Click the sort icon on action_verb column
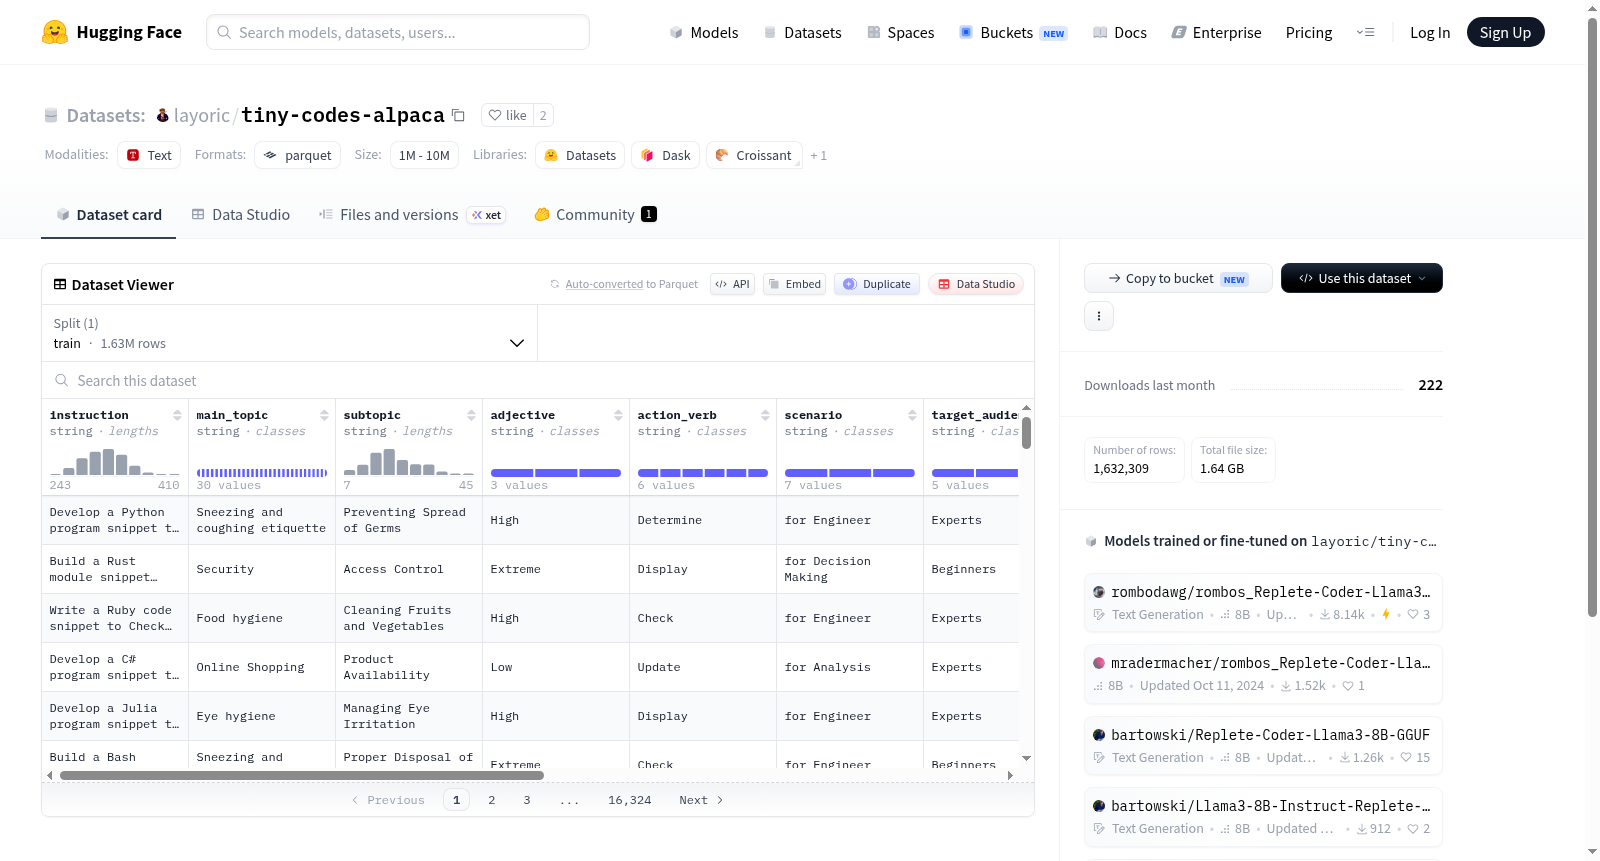Screen dimensions: 1600x861 [765, 415]
